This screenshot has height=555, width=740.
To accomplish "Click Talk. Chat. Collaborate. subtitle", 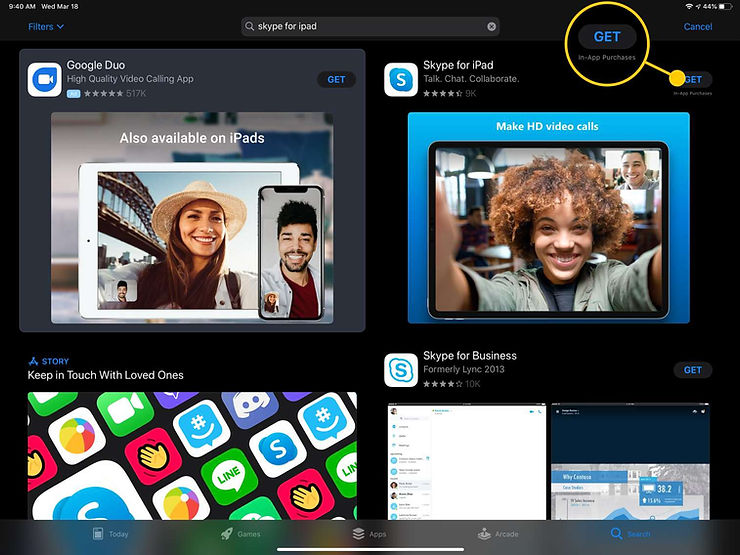I will coord(471,79).
